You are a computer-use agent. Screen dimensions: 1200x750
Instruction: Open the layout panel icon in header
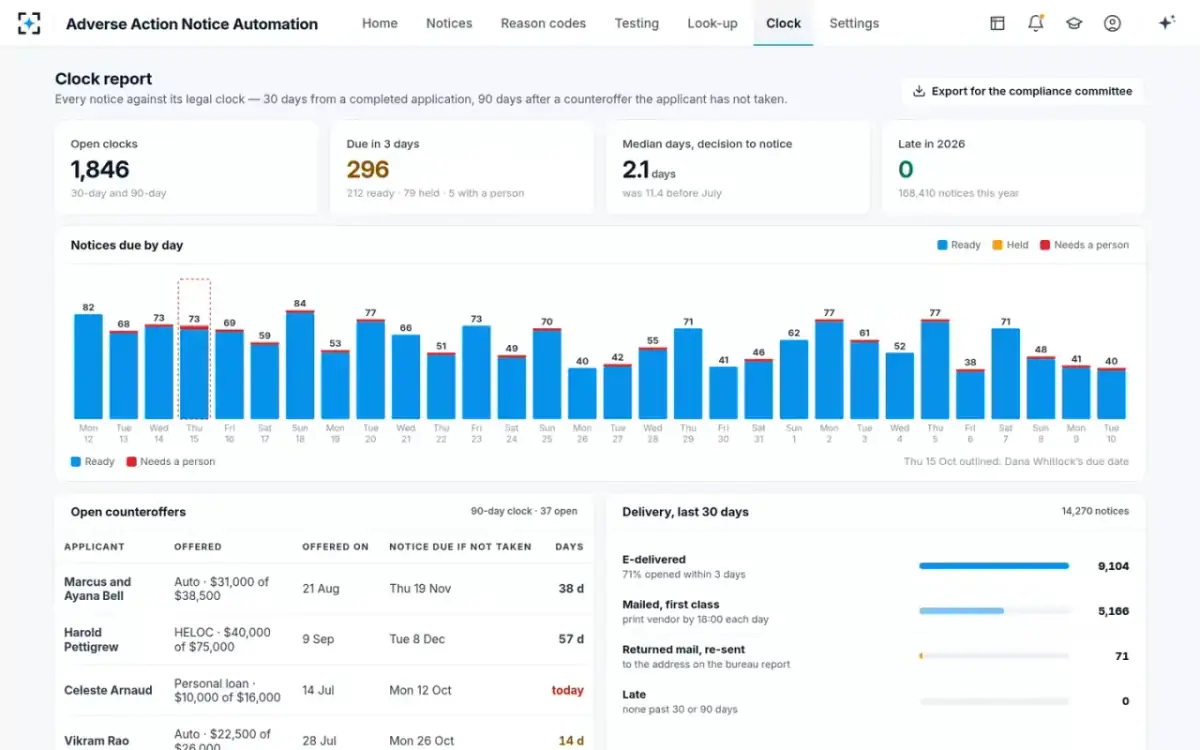[997, 23]
